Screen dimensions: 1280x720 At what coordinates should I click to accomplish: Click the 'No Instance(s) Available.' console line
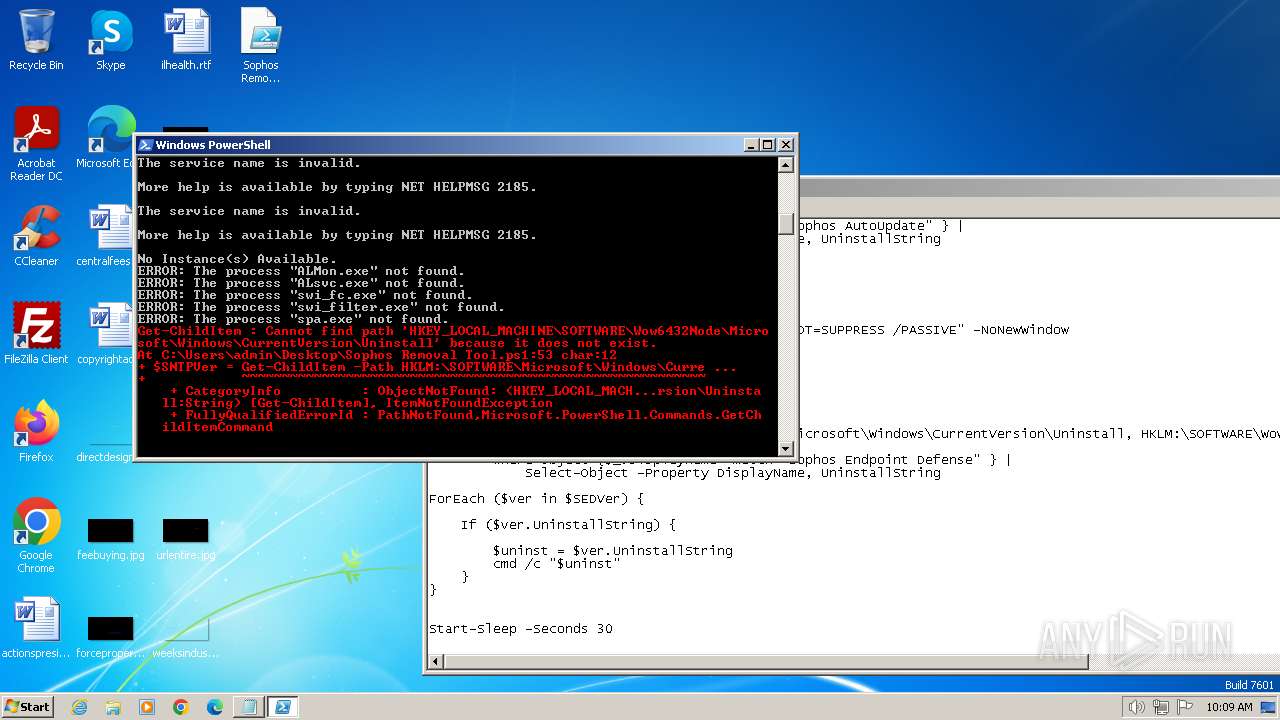(237, 259)
